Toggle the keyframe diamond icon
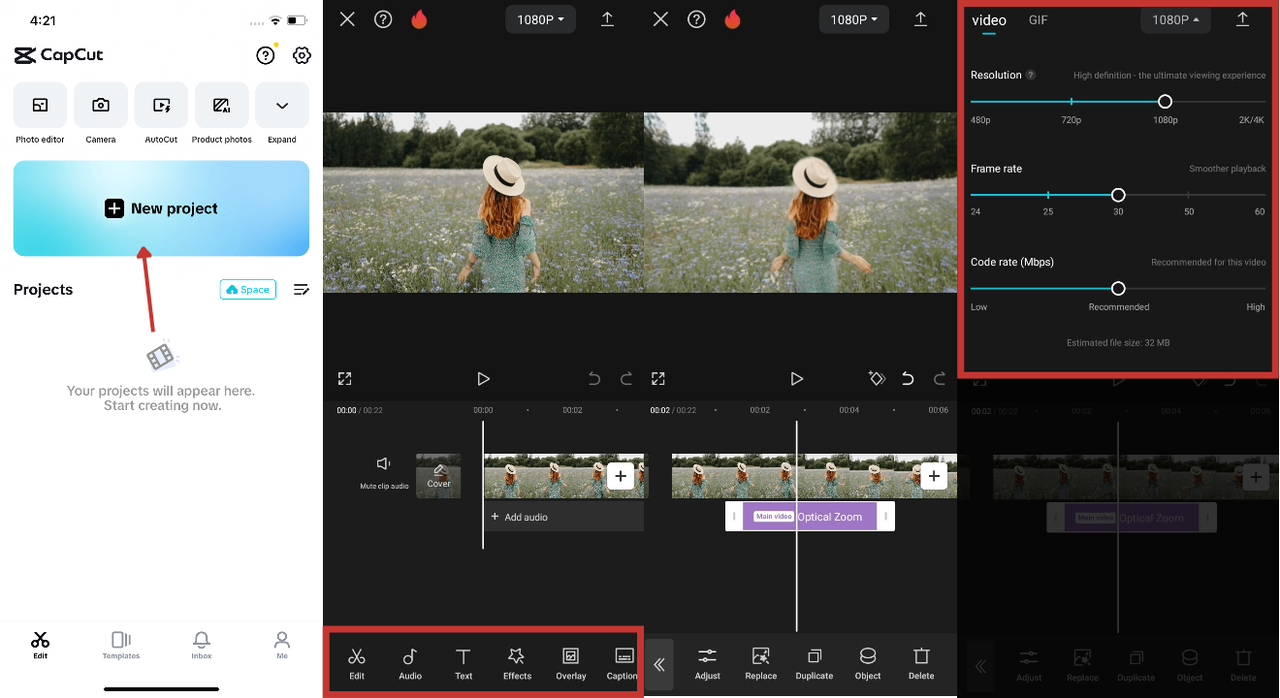The image size is (1280, 698). tap(877, 379)
